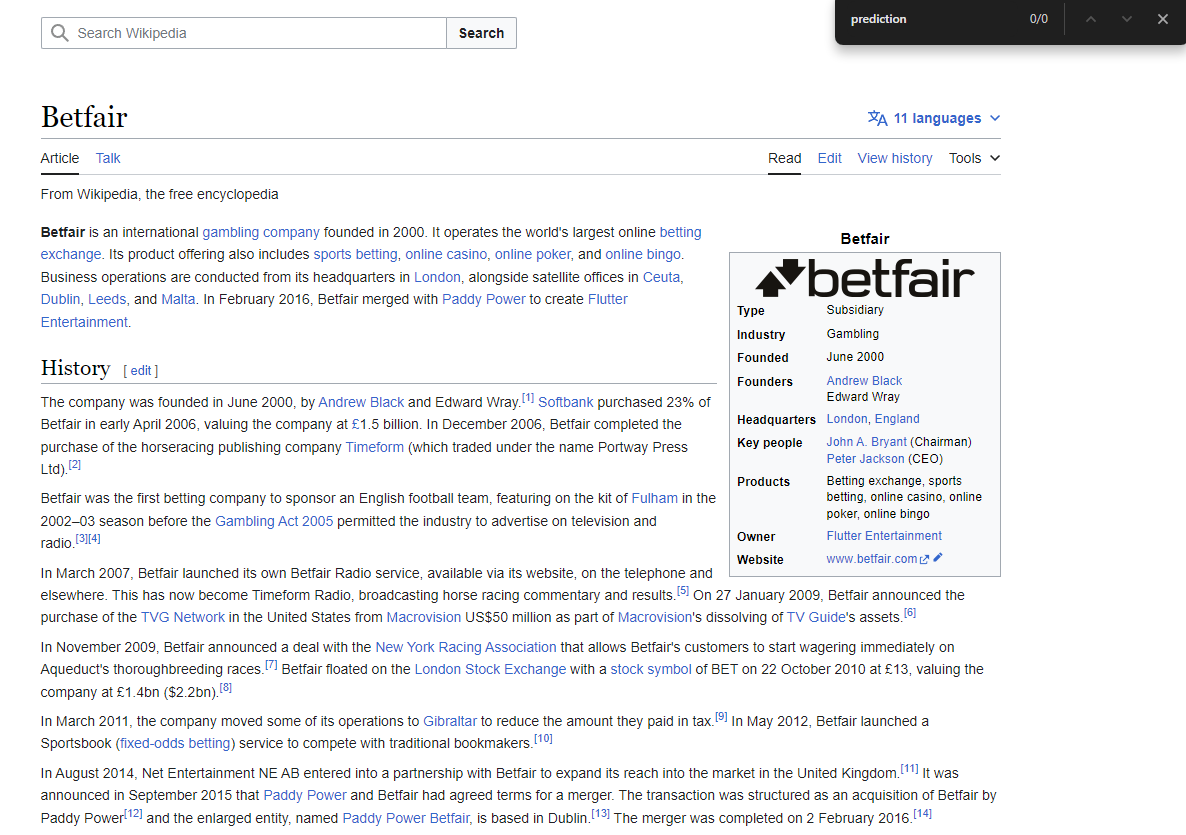The width and height of the screenshot is (1186, 835).
Task: Open the New York Racing Association link
Action: [466, 647]
